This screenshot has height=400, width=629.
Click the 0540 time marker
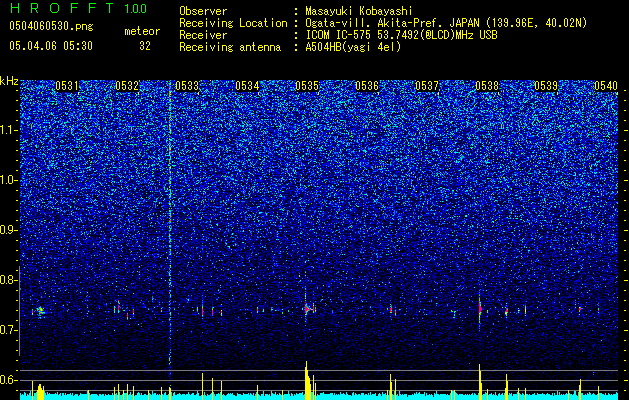tap(606, 86)
